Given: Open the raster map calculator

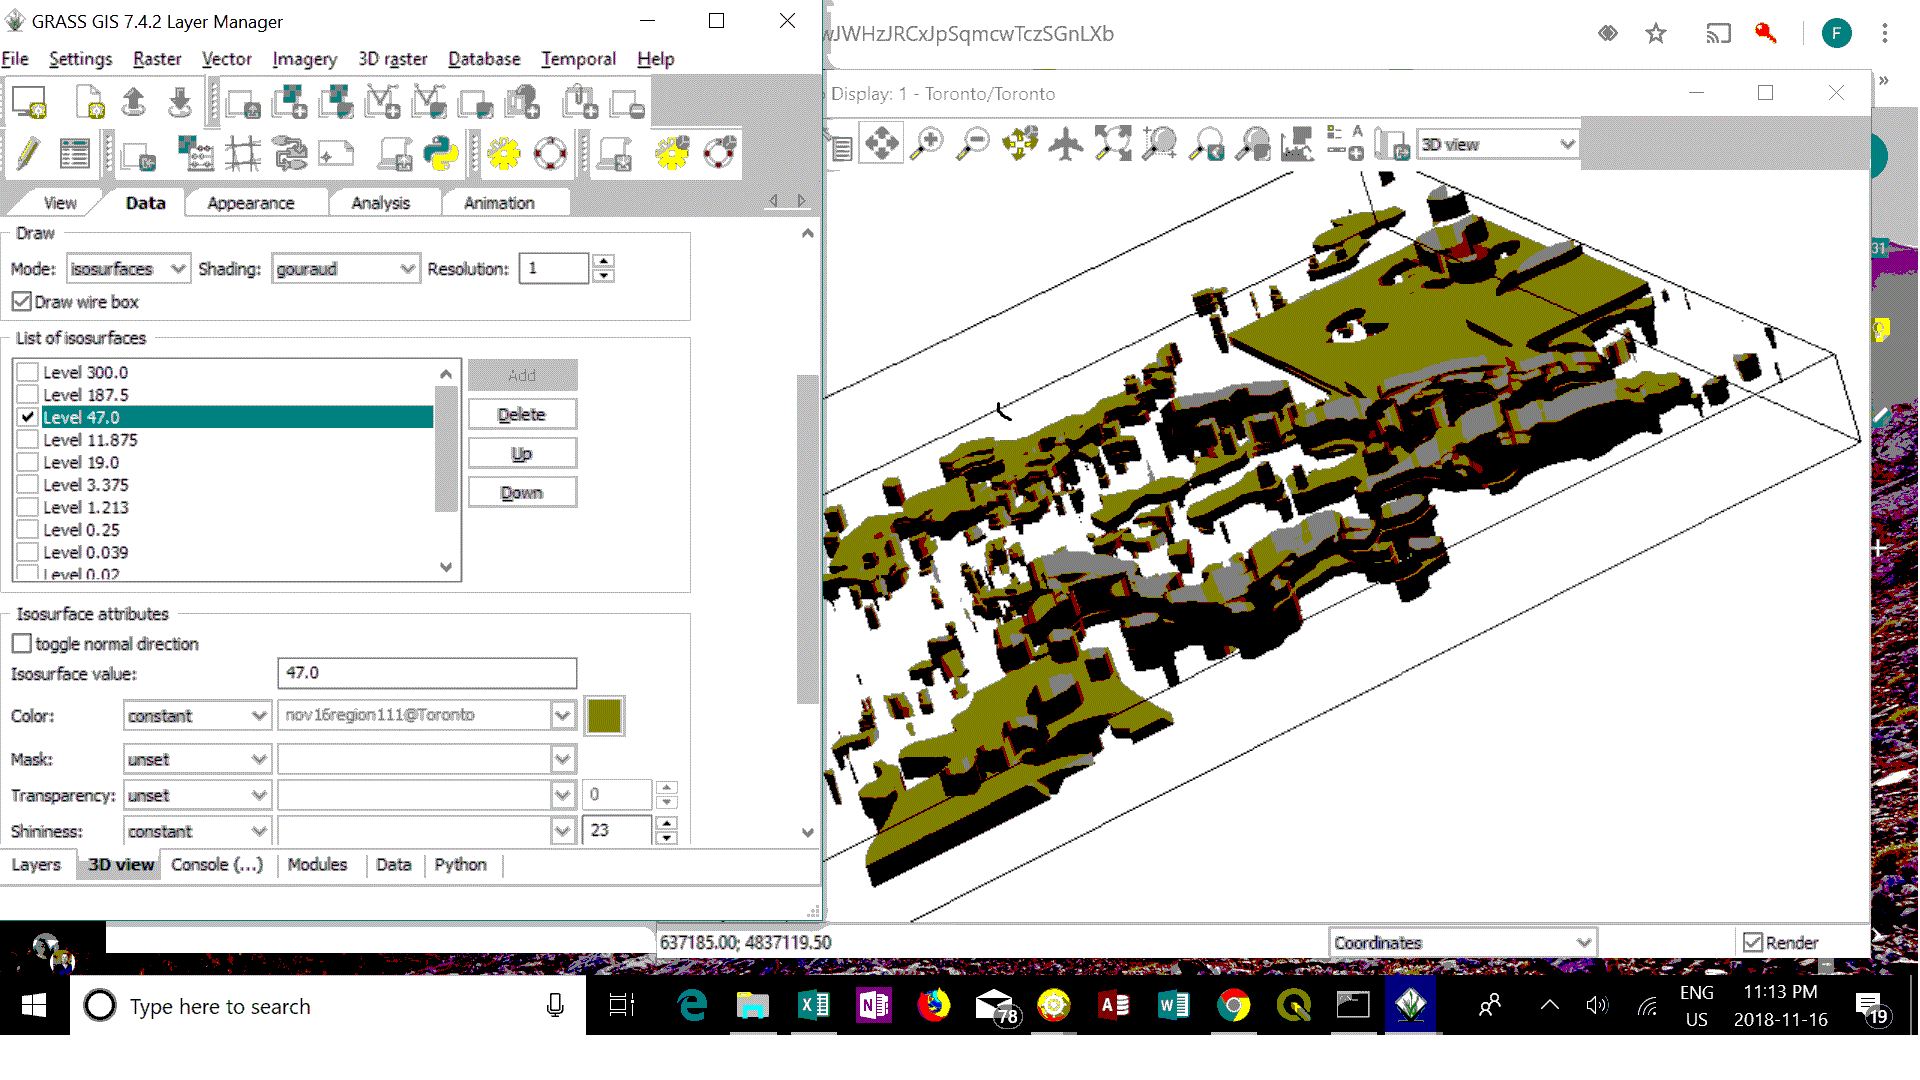Looking at the screenshot, I should click(x=195, y=154).
